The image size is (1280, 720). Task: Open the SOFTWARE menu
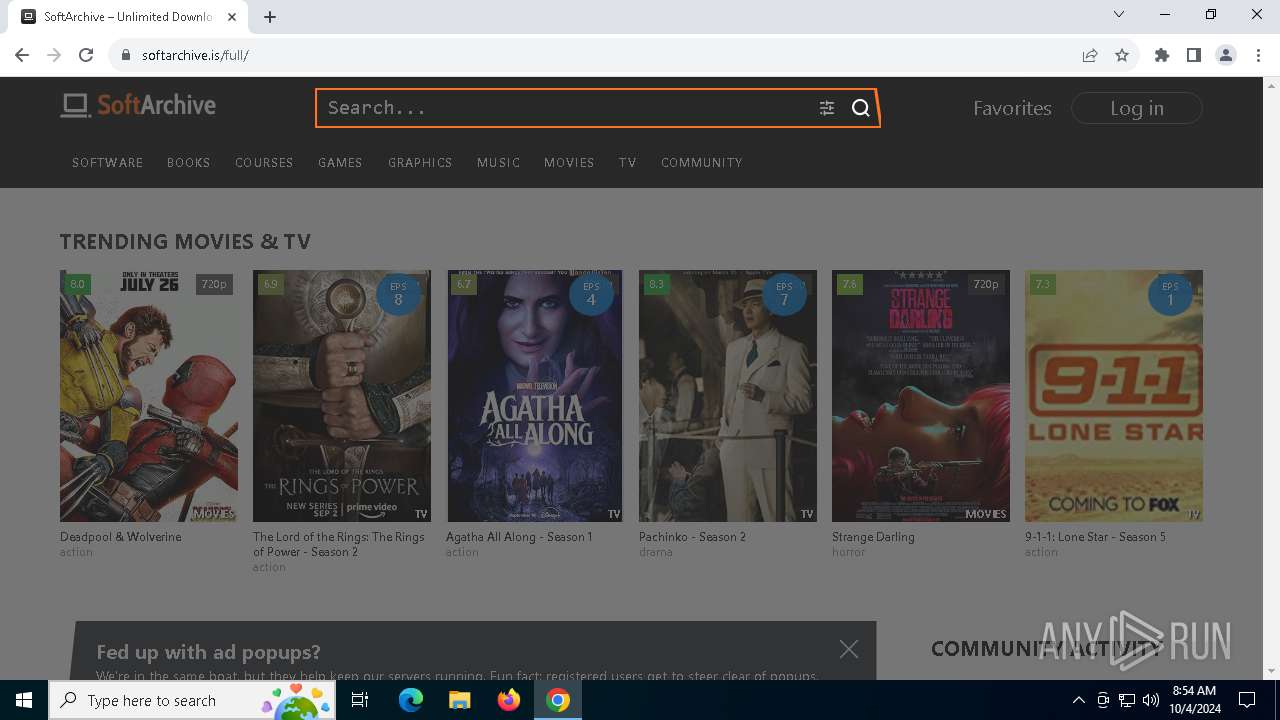coord(108,162)
